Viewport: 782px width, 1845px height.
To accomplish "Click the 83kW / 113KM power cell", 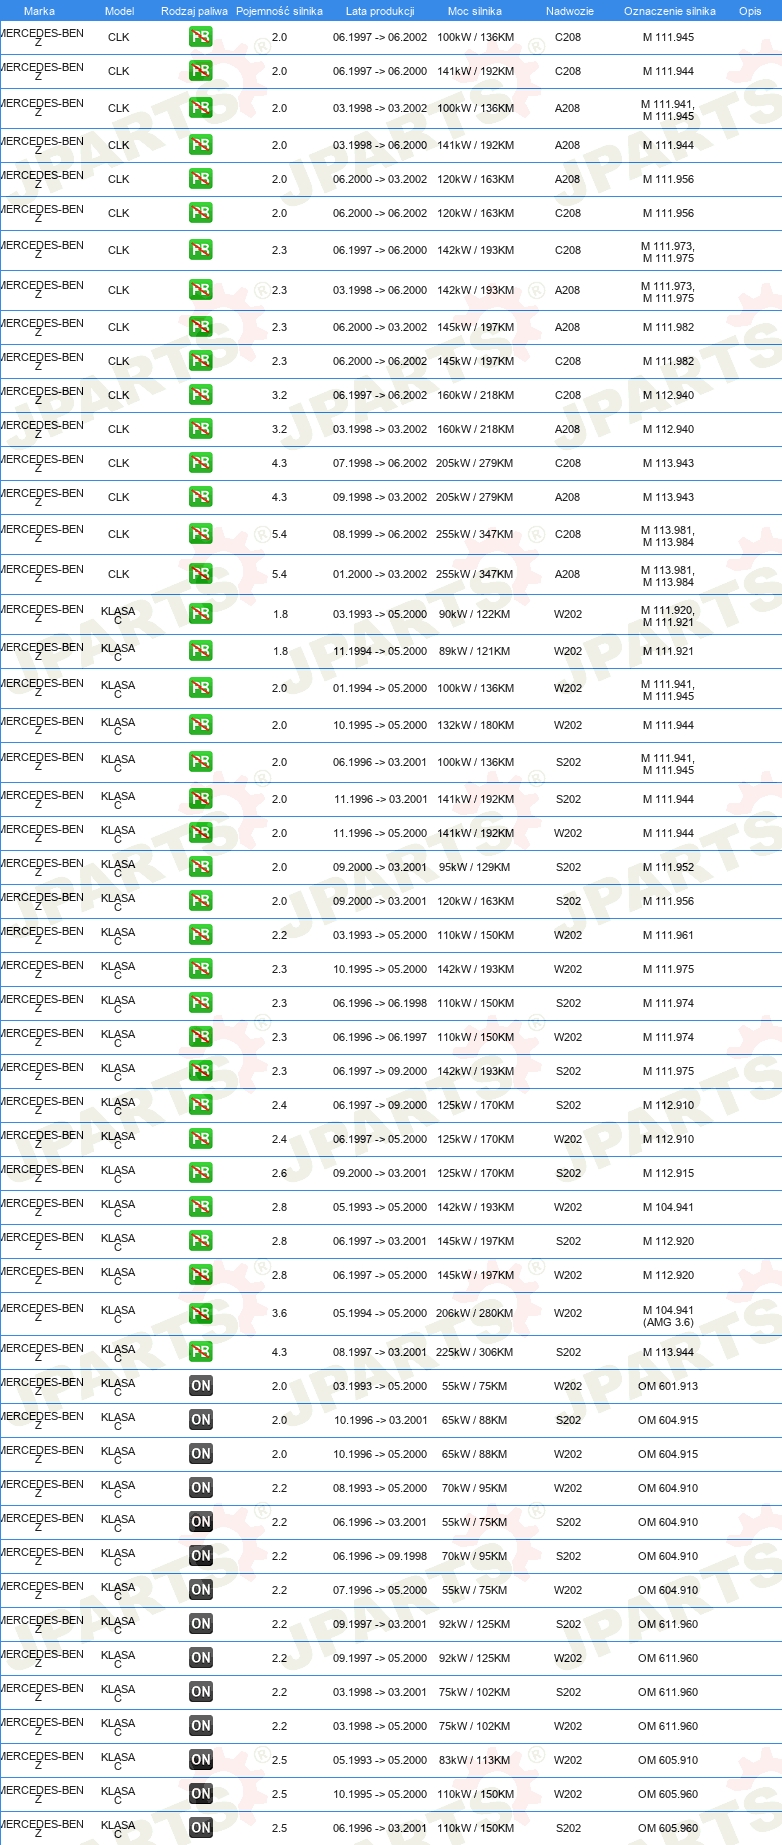I will 475,1760.
